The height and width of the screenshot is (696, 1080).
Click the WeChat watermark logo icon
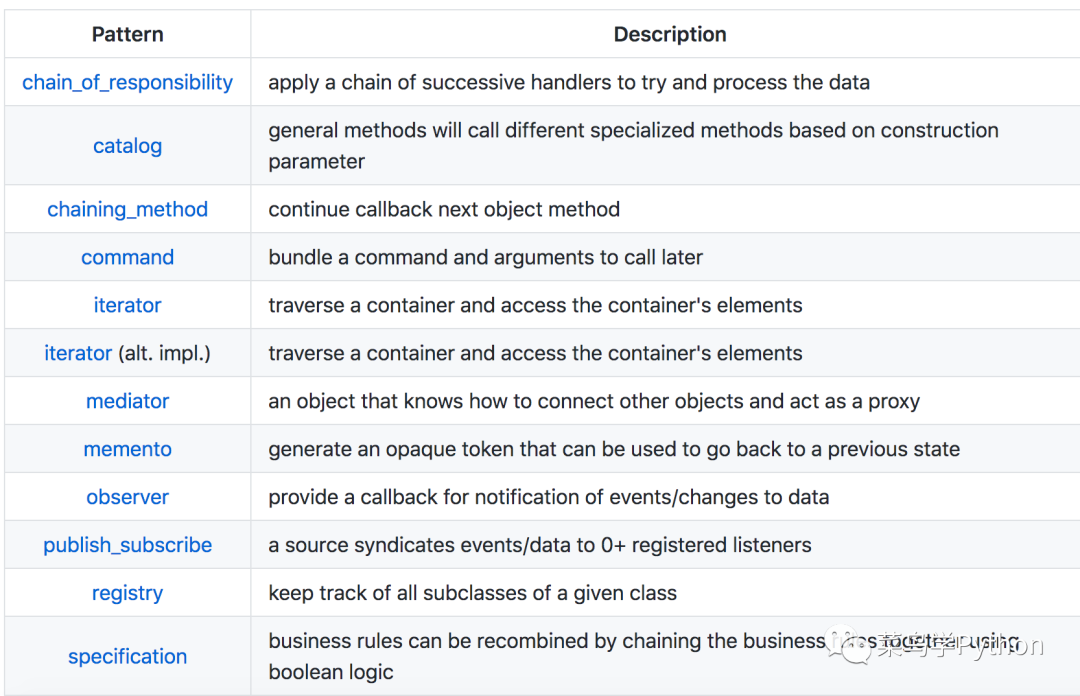(856, 650)
